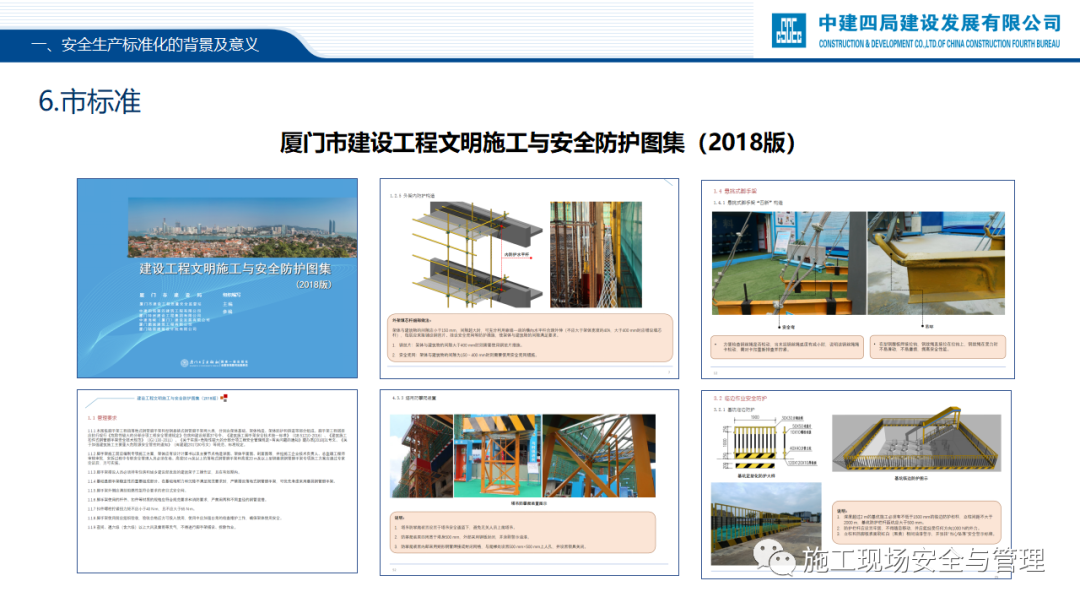Click the 3D foundation pit edge rendering
1080x608 pixels.
[916, 439]
